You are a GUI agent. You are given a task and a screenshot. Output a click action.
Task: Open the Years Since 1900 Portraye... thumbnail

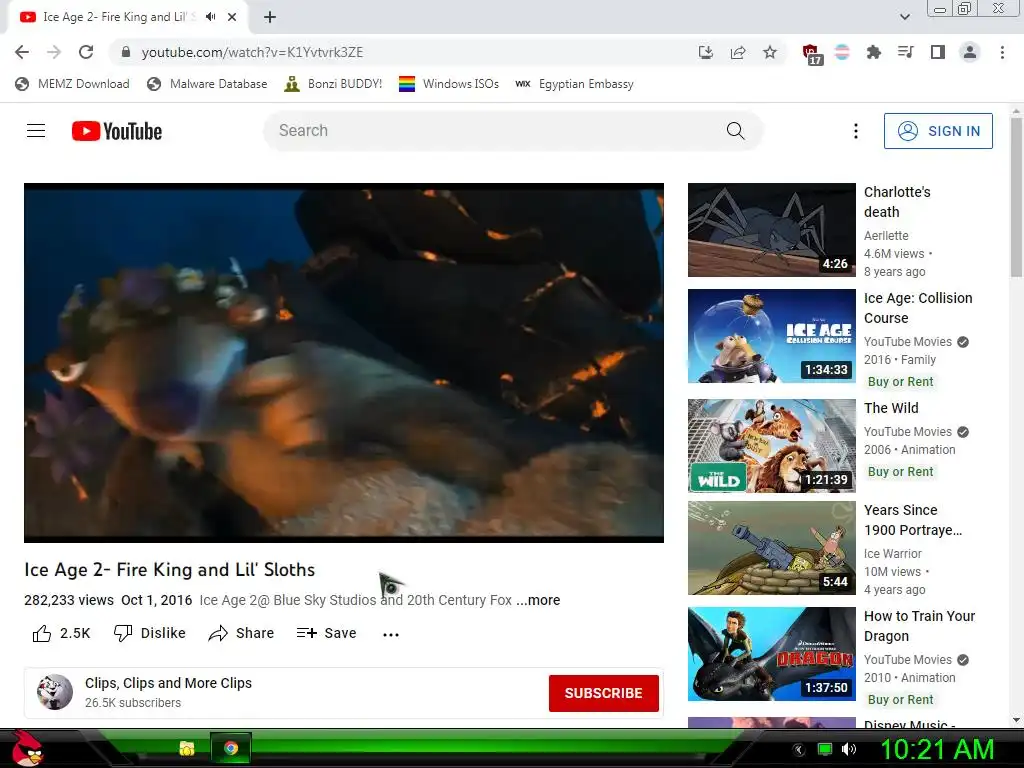(x=771, y=548)
